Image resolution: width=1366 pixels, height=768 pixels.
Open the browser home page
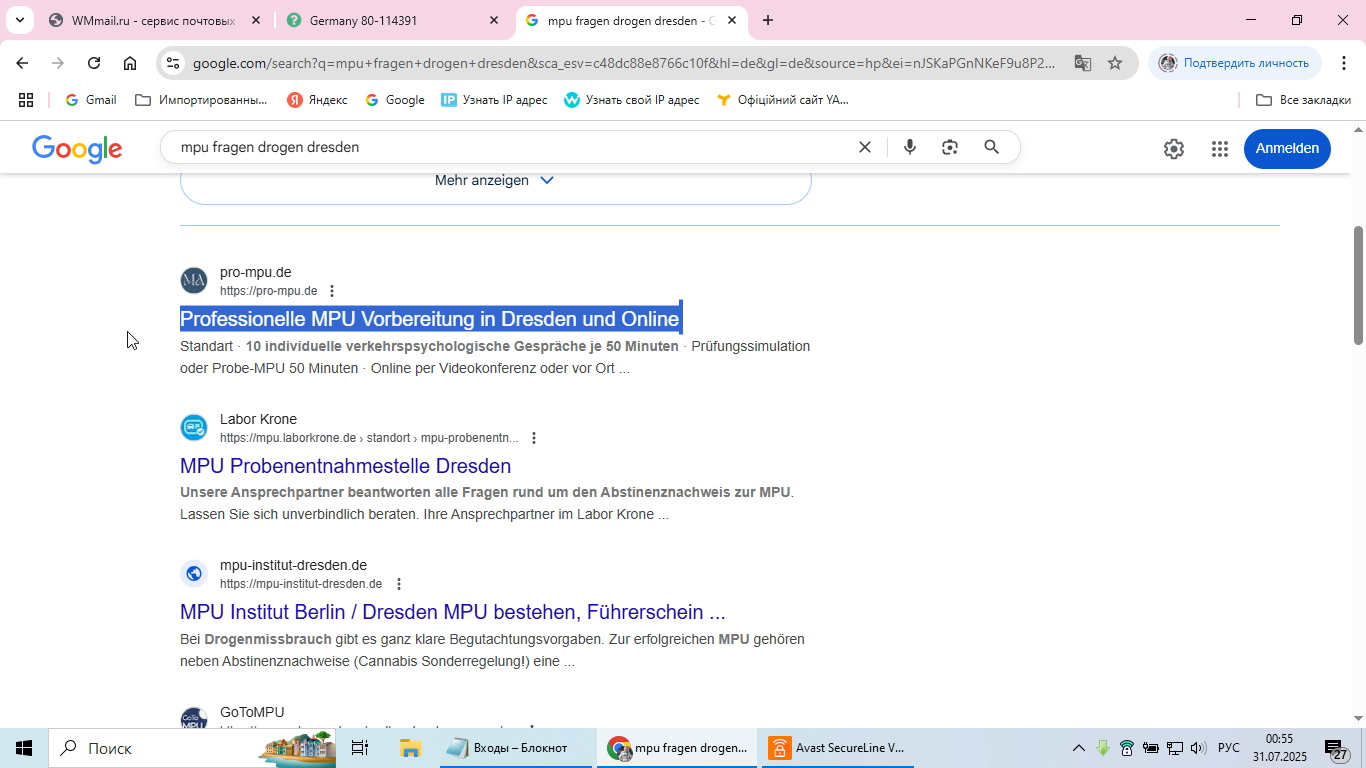click(130, 63)
